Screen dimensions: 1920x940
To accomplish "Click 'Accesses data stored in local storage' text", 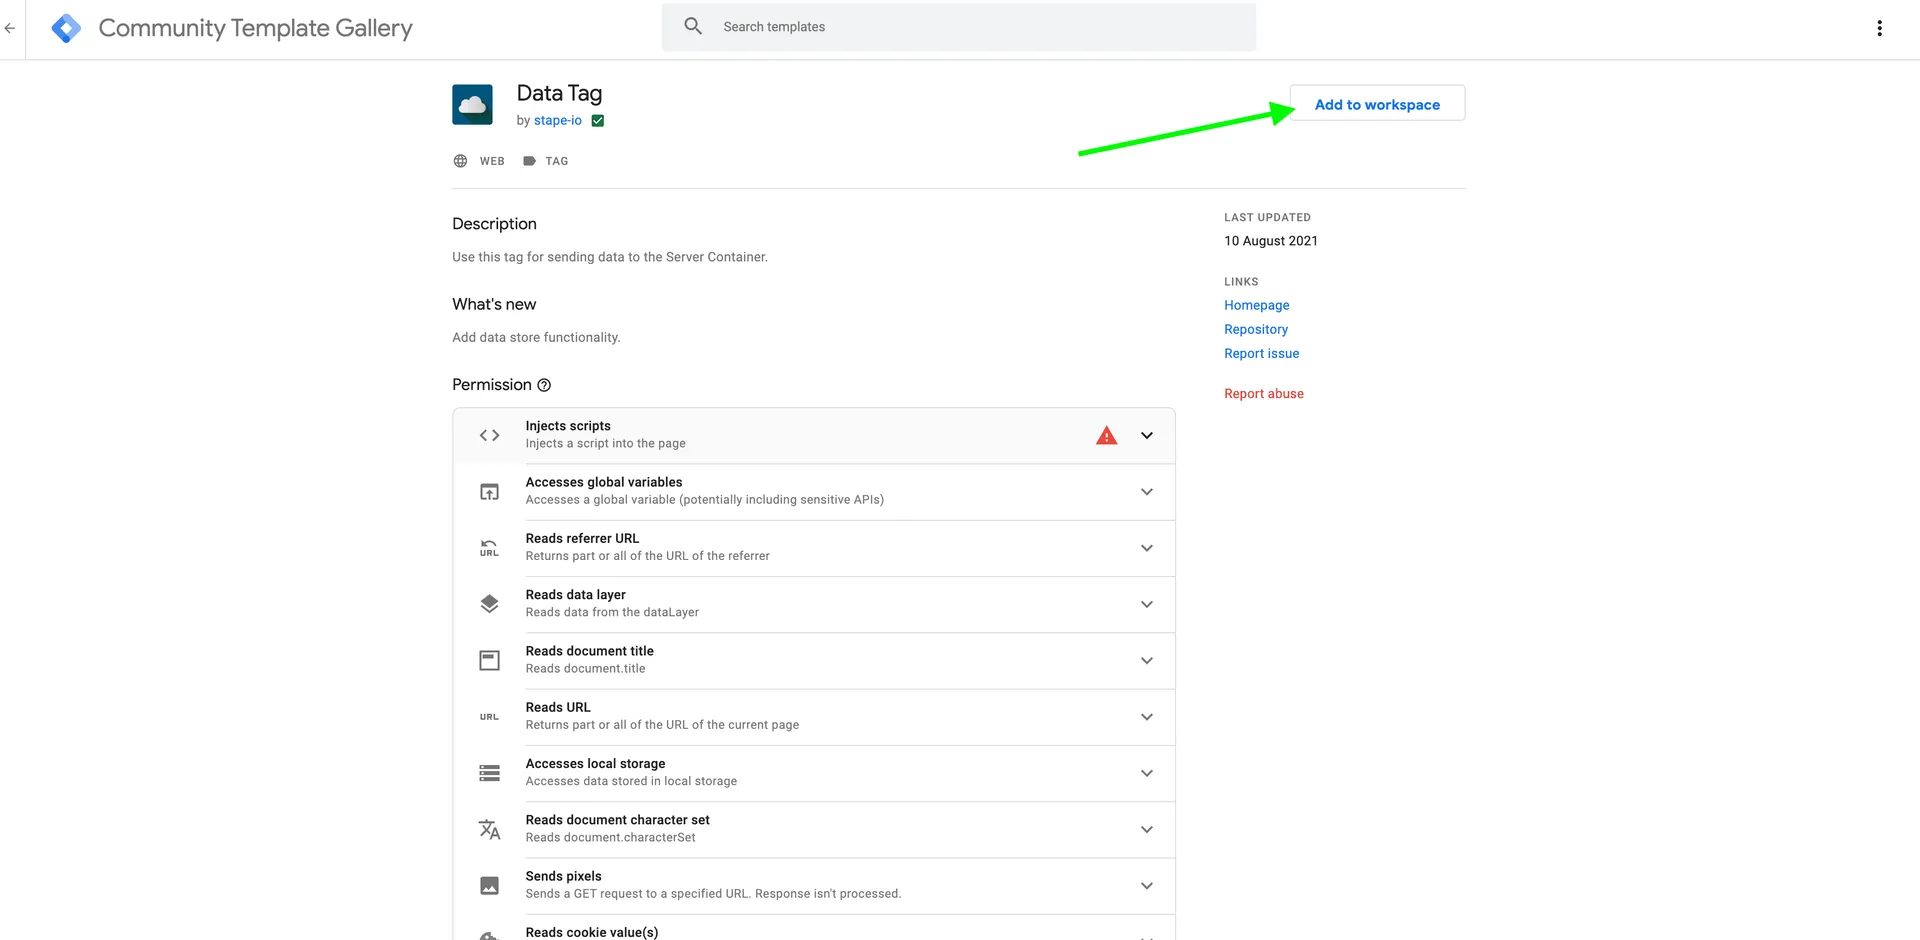I will click(x=631, y=781).
